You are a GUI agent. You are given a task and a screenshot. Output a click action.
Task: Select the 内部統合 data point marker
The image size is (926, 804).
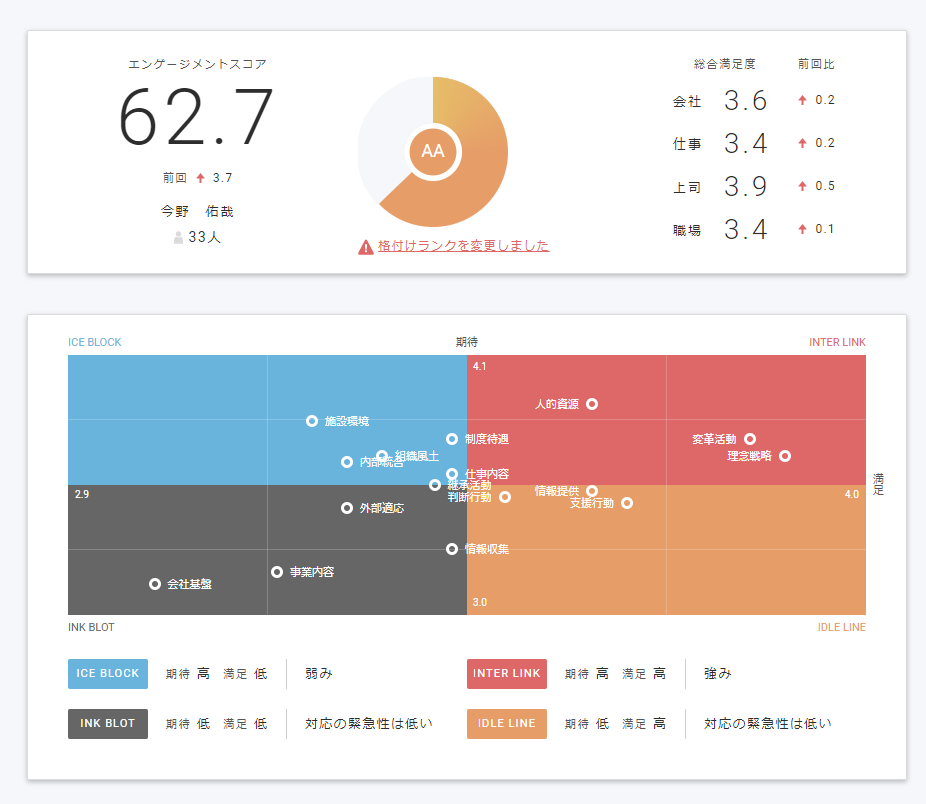coord(347,462)
